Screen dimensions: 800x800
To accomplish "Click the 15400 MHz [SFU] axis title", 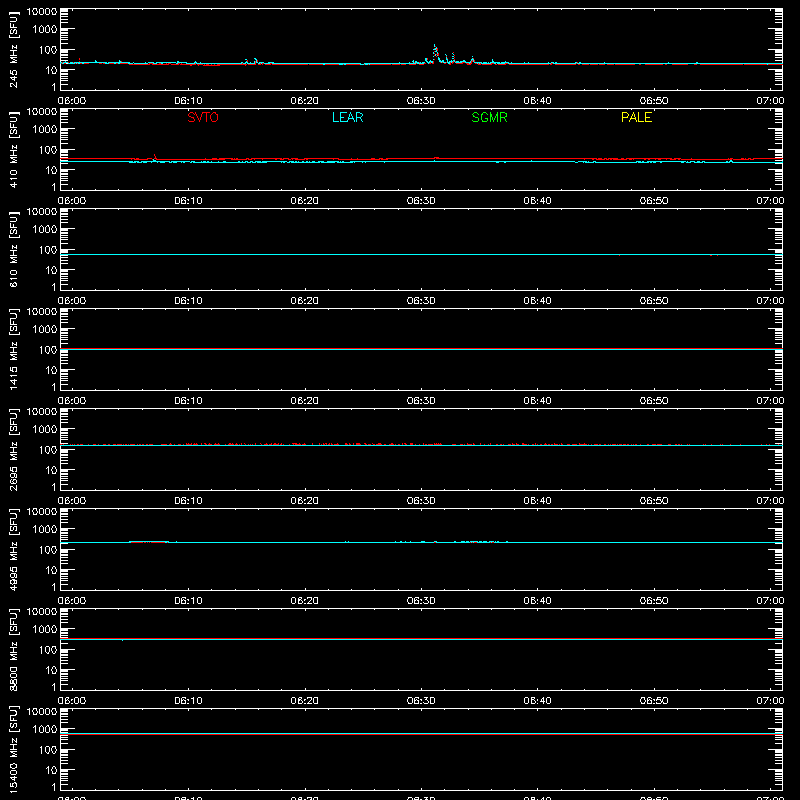I will [13, 749].
